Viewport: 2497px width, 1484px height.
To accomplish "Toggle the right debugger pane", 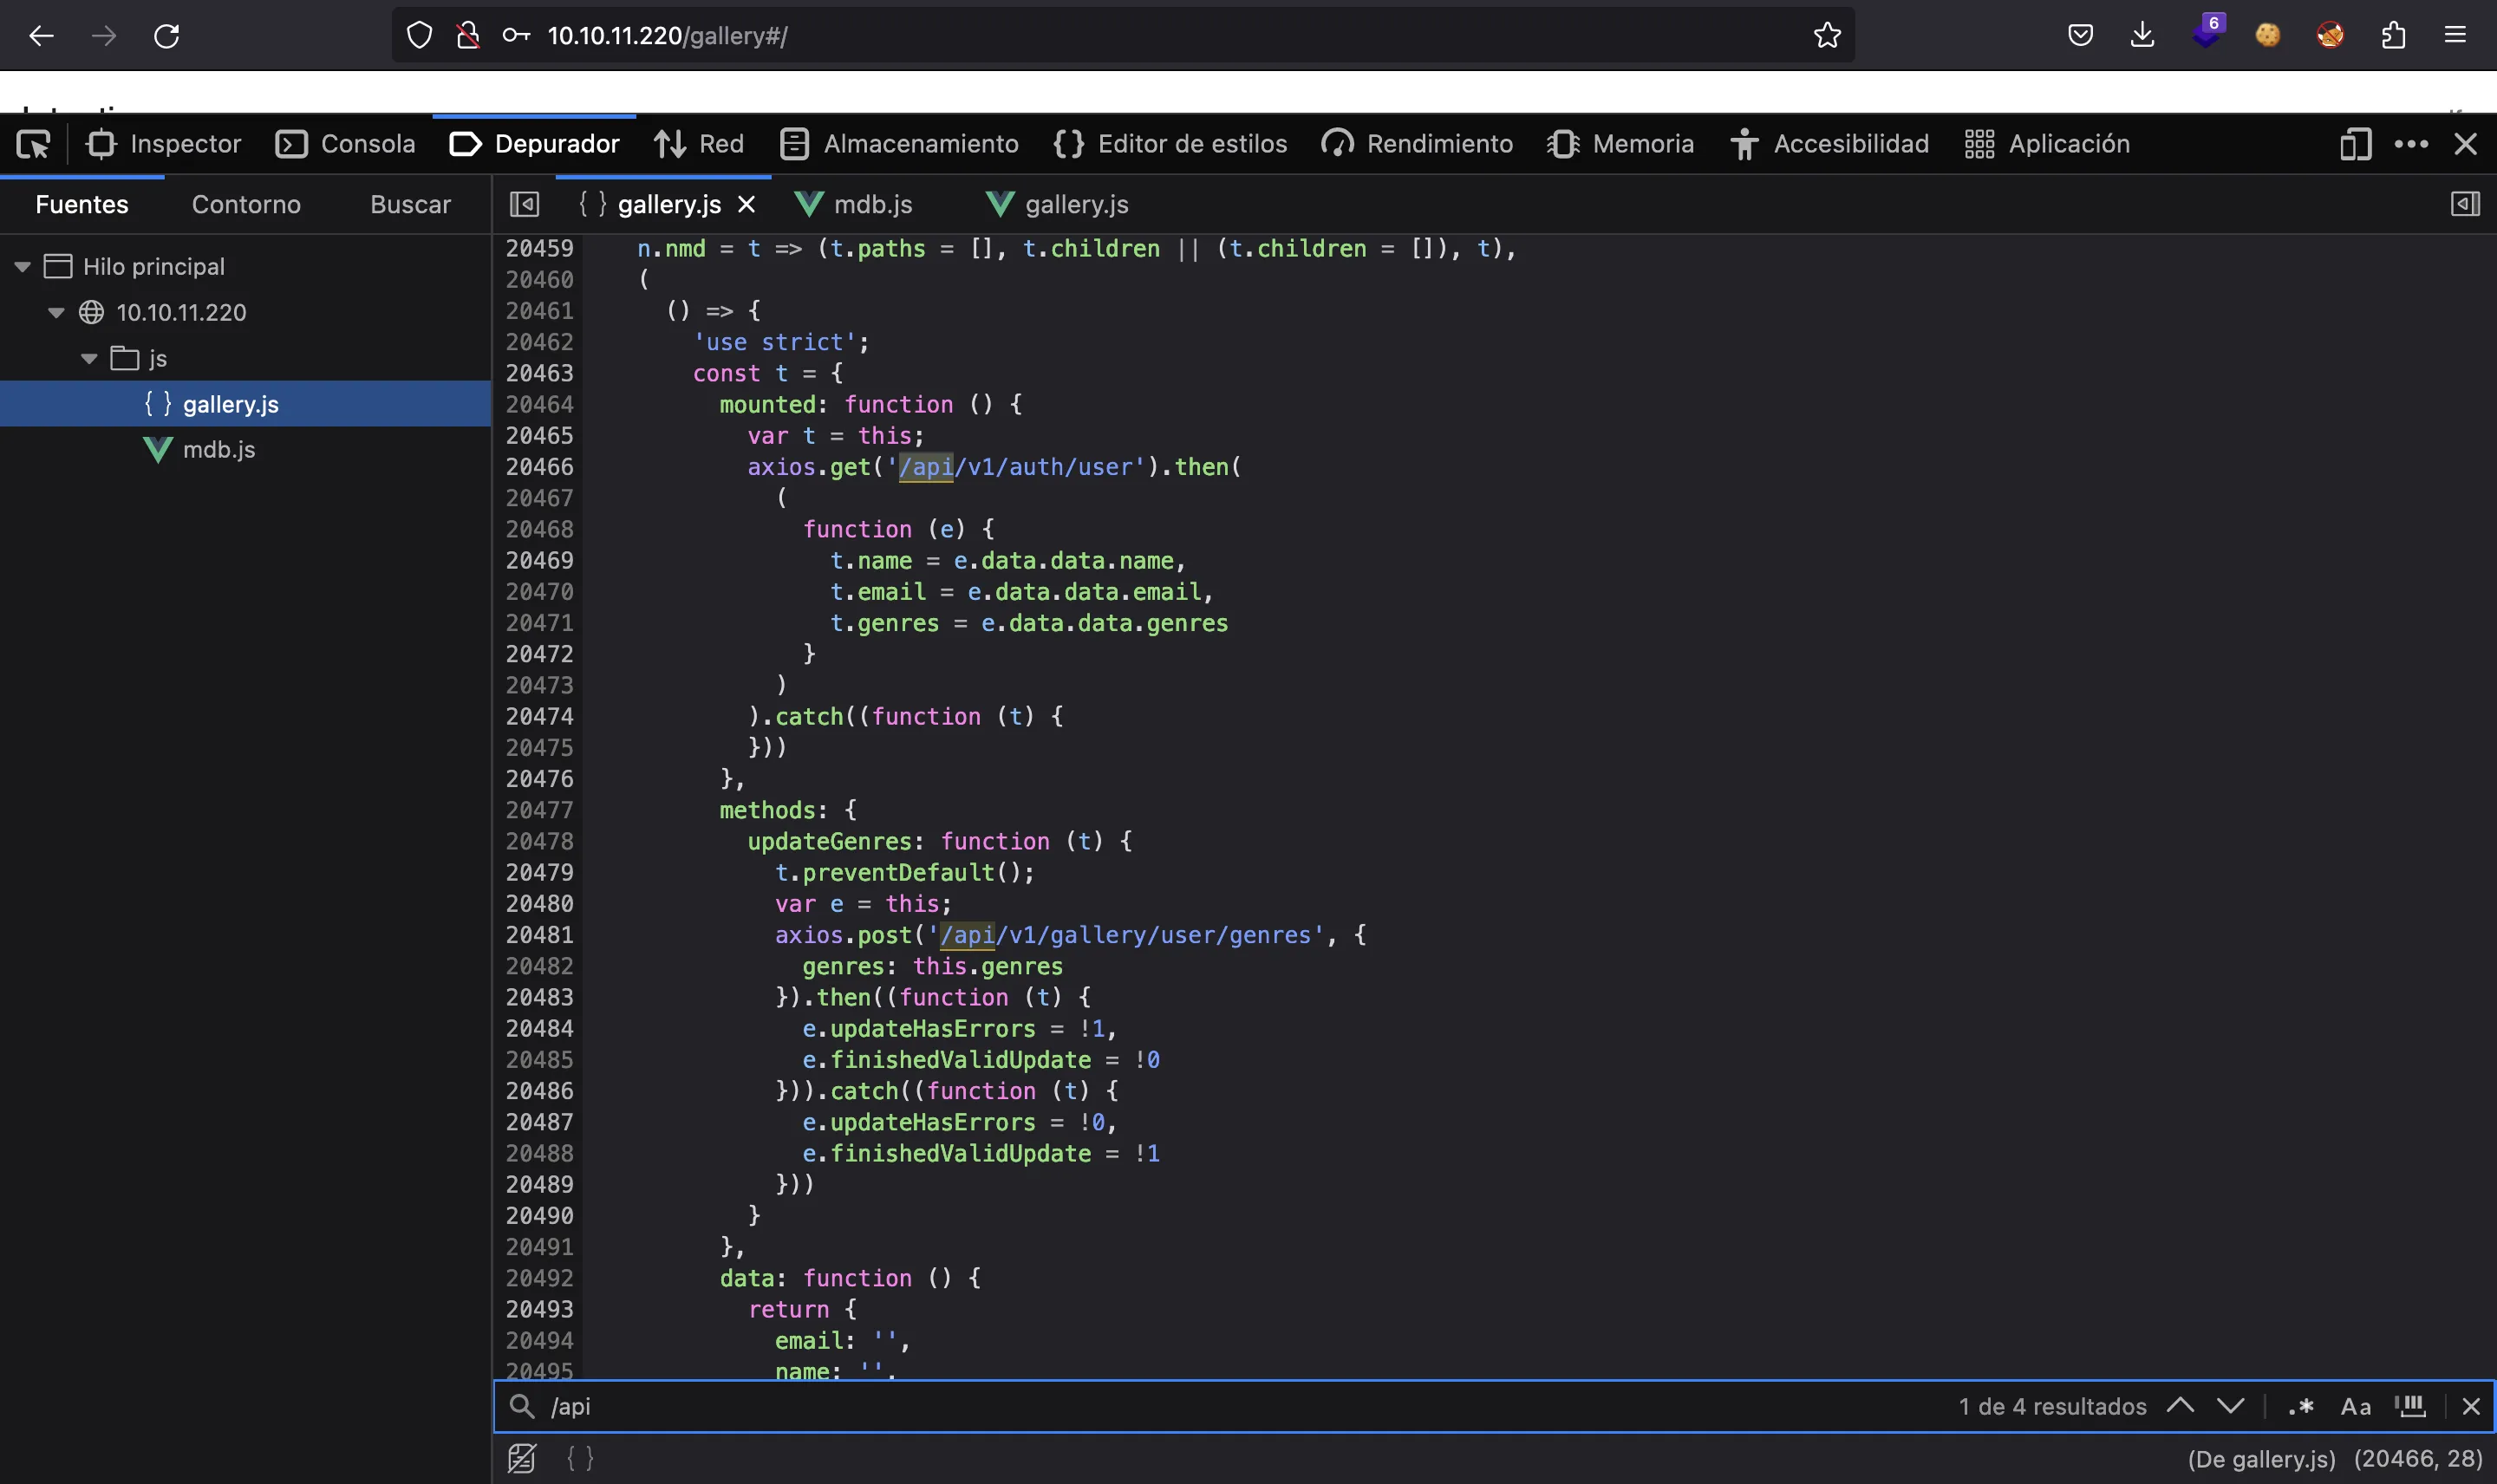I will pyautogui.click(x=2465, y=205).
